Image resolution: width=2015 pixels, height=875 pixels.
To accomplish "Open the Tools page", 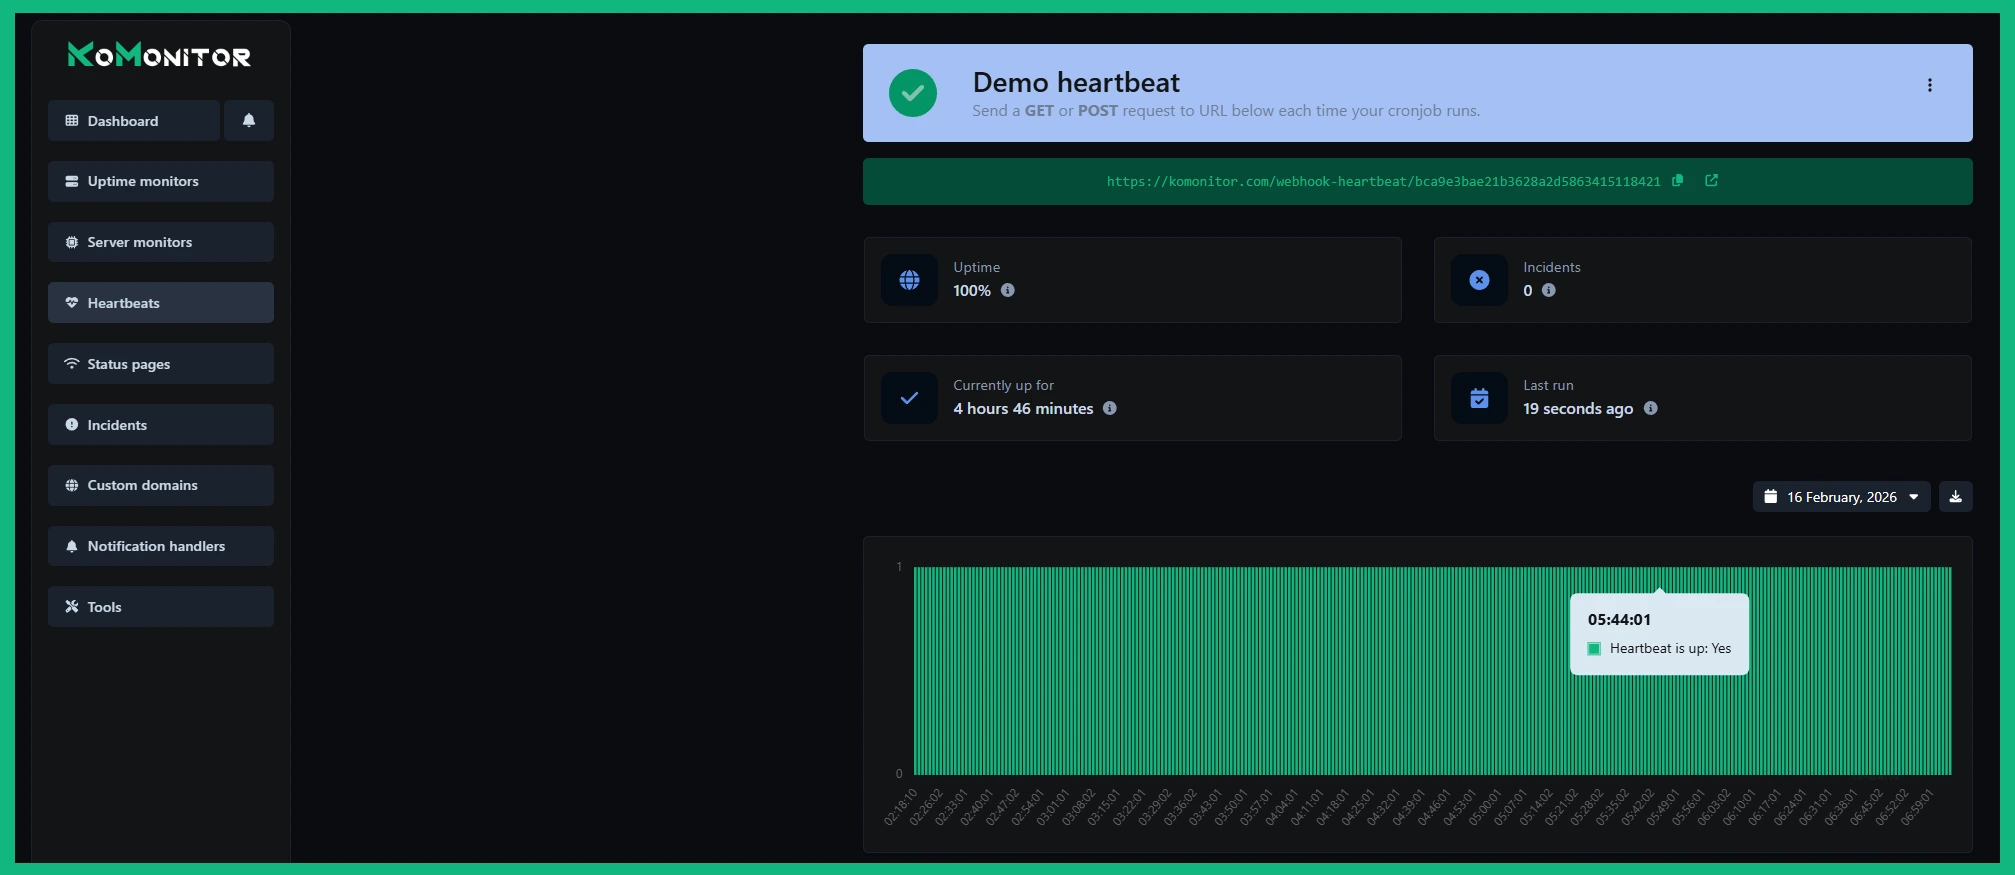I will click(161, 607).
